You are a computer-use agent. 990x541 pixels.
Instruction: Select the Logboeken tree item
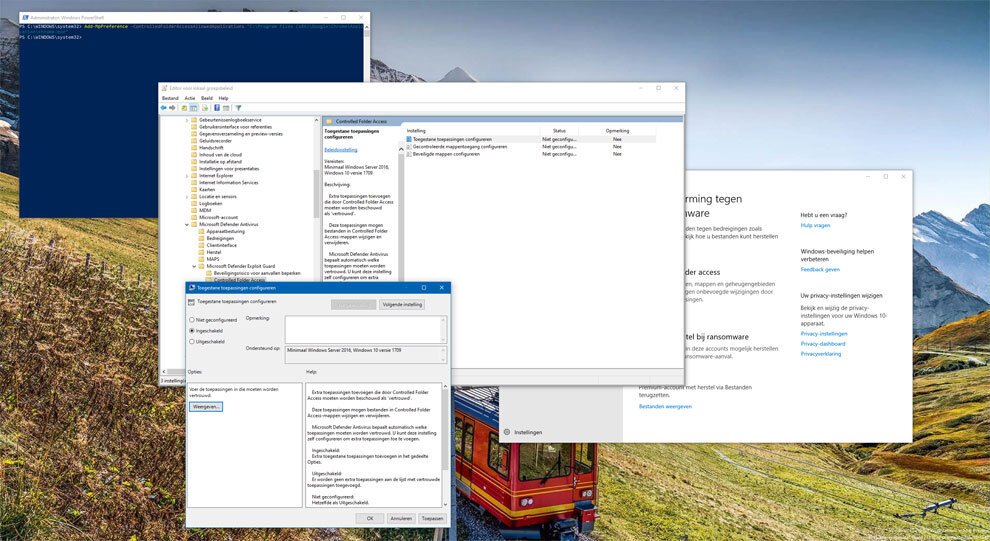tap(210, 203)
